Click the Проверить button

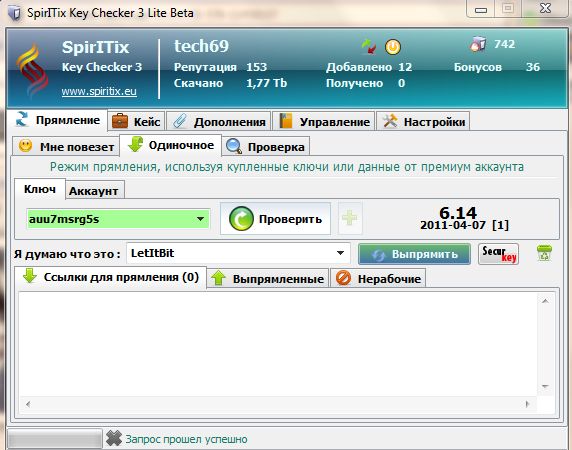point(275,219)
